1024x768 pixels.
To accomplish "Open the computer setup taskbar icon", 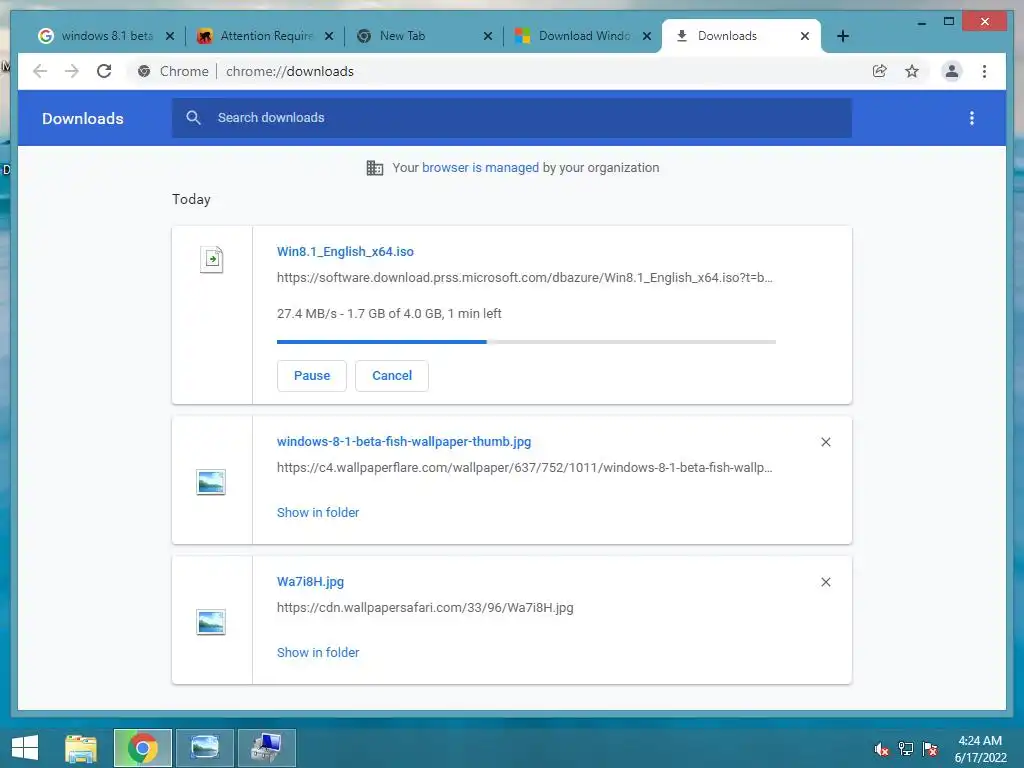I will (x=266, y=748).
